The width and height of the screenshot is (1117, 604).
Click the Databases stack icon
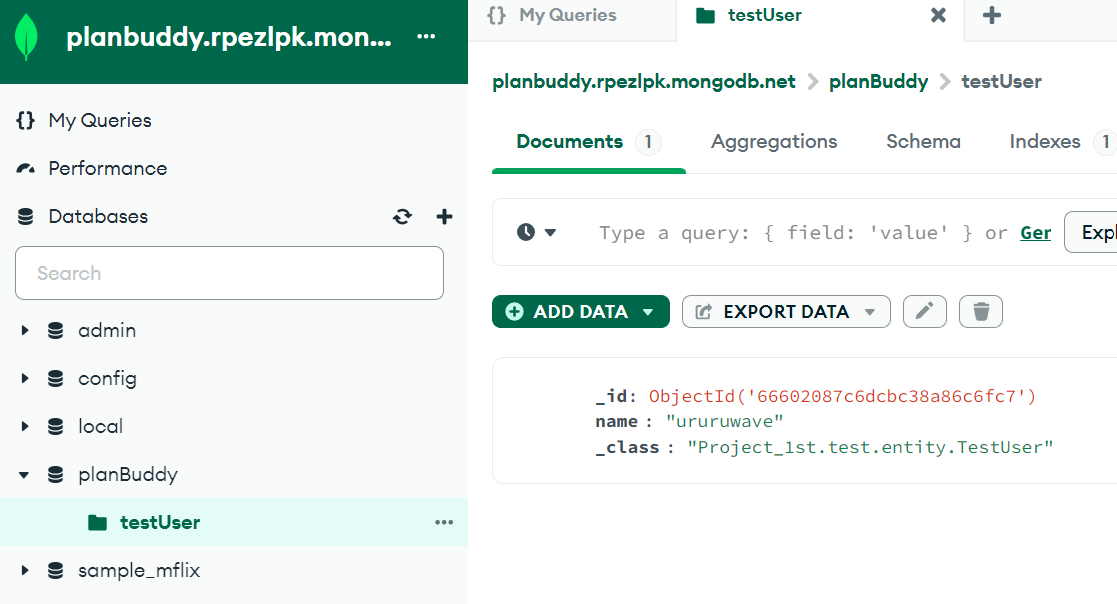[26, 217]
